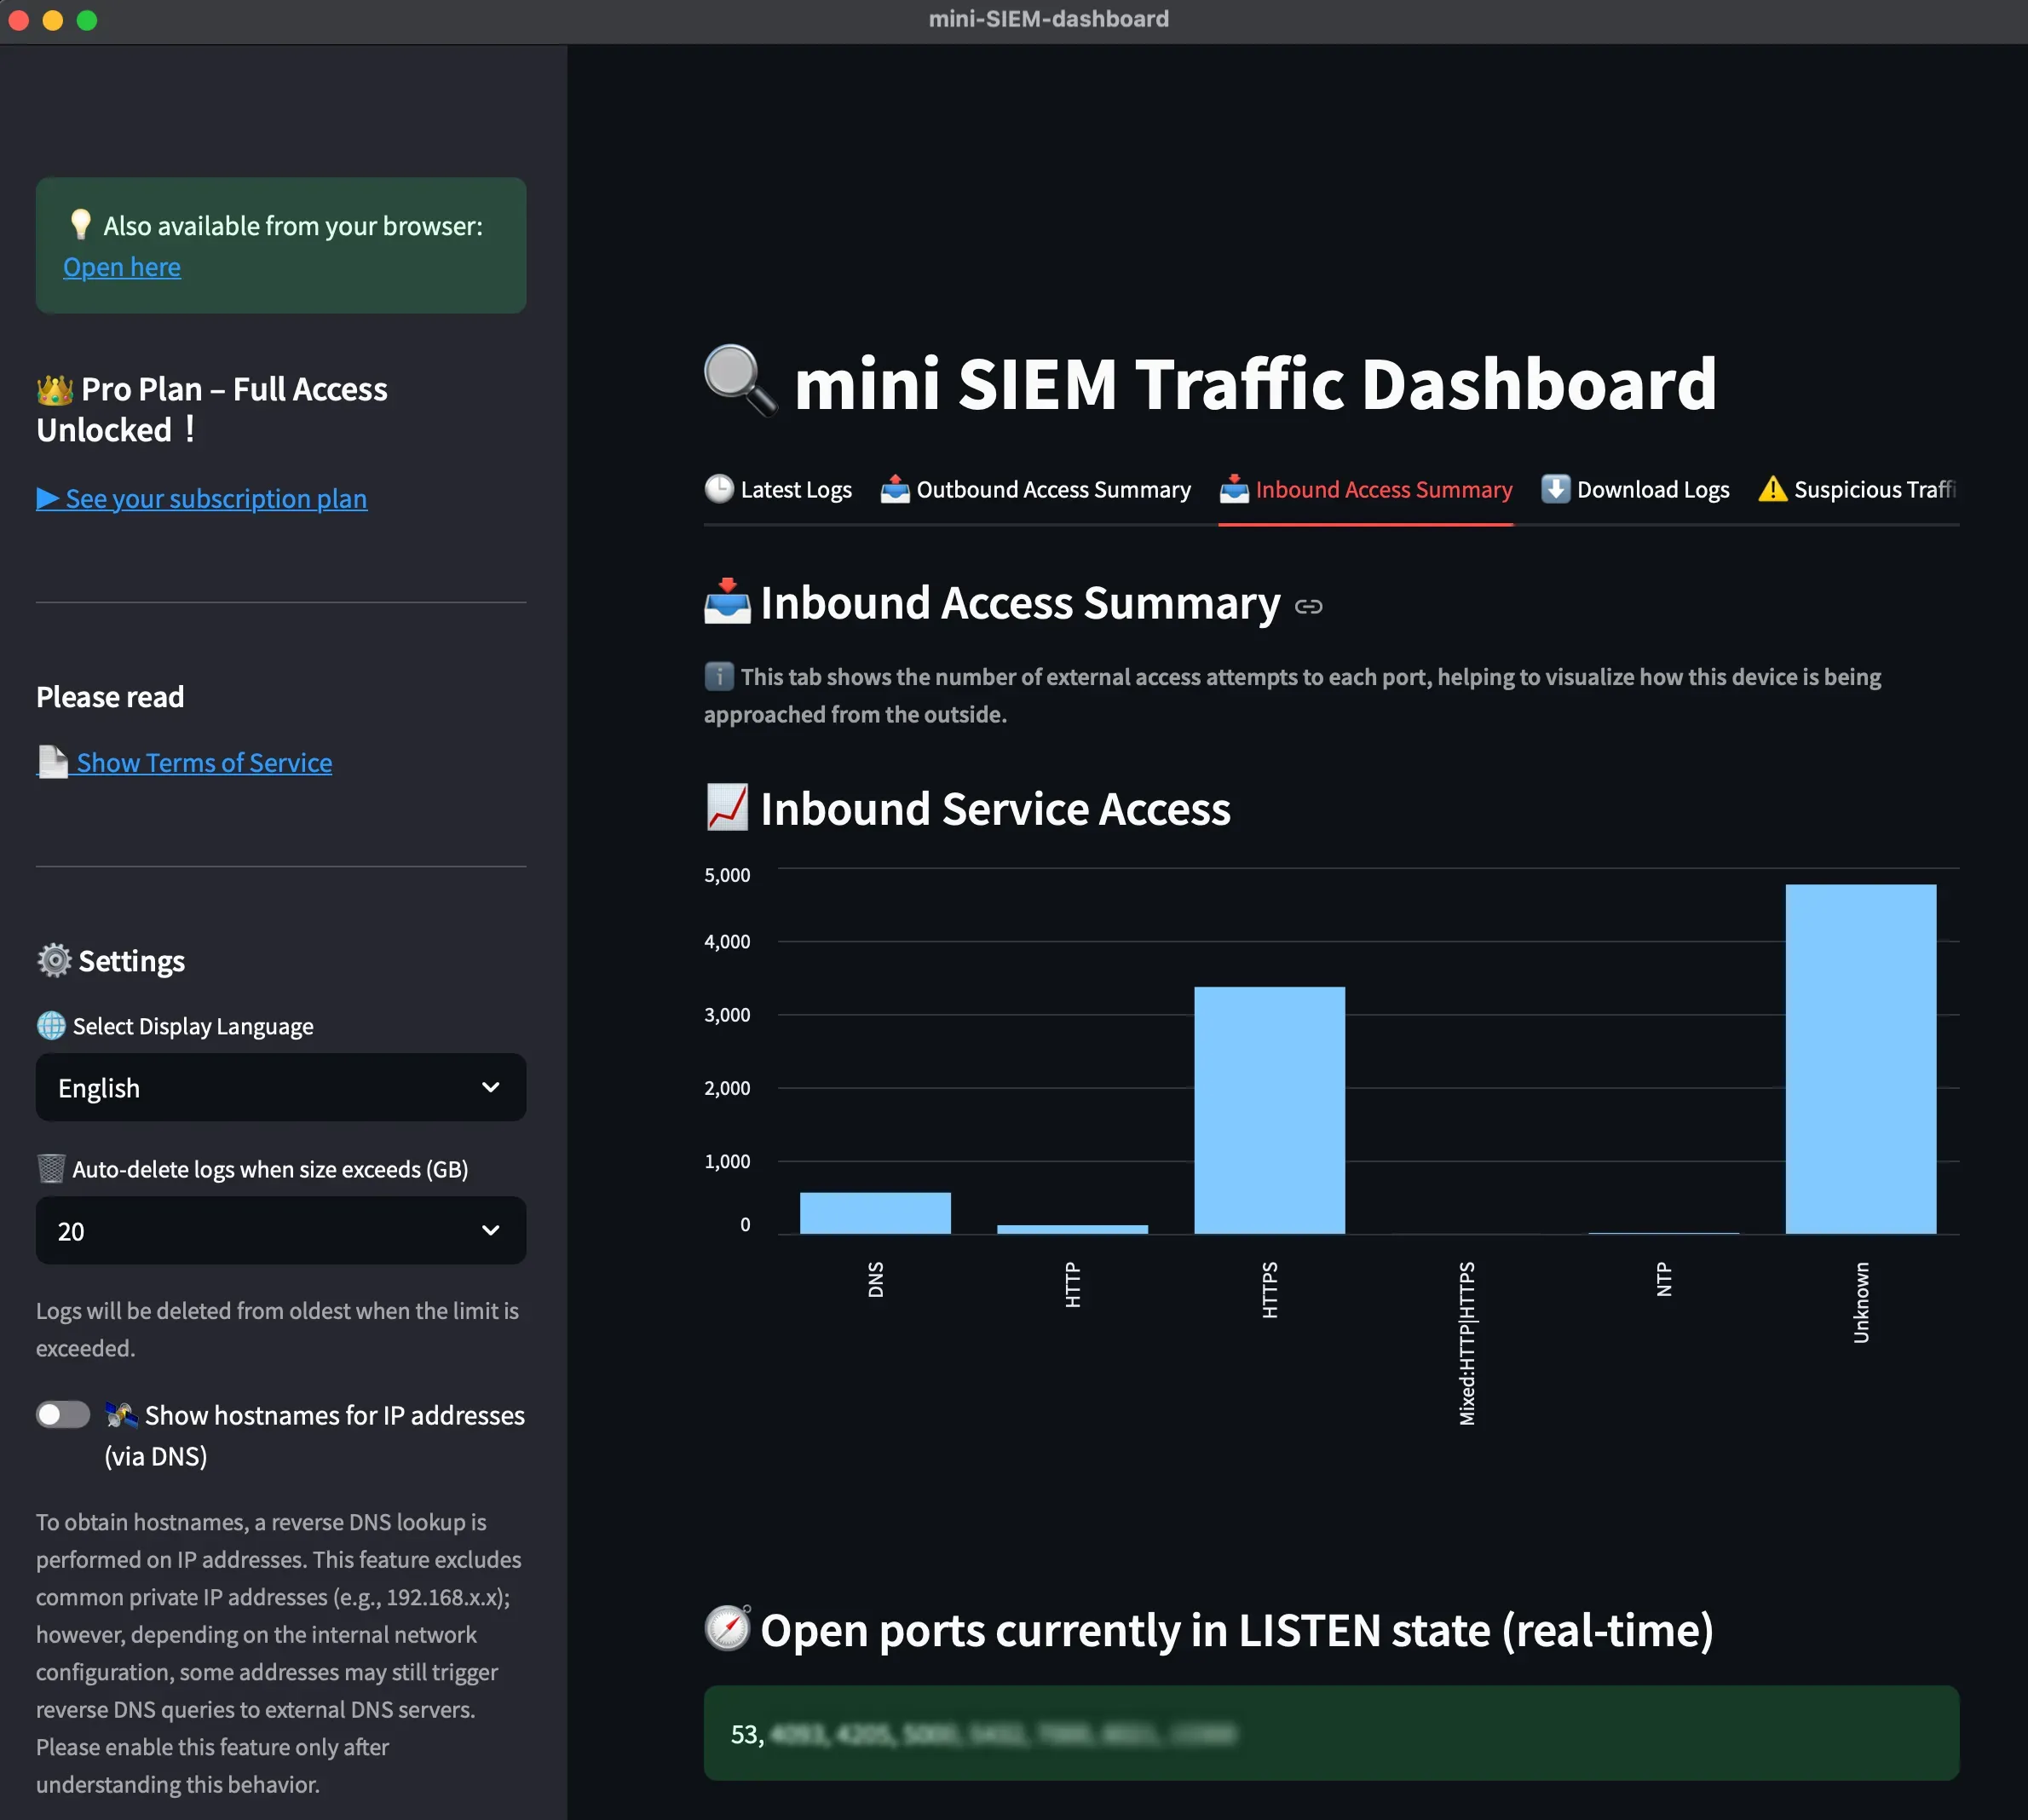The image size is (2028, 1820).
Task: Click the anchor link icon beside Inbound Access Summary
Action: [x=1308, y=607]
